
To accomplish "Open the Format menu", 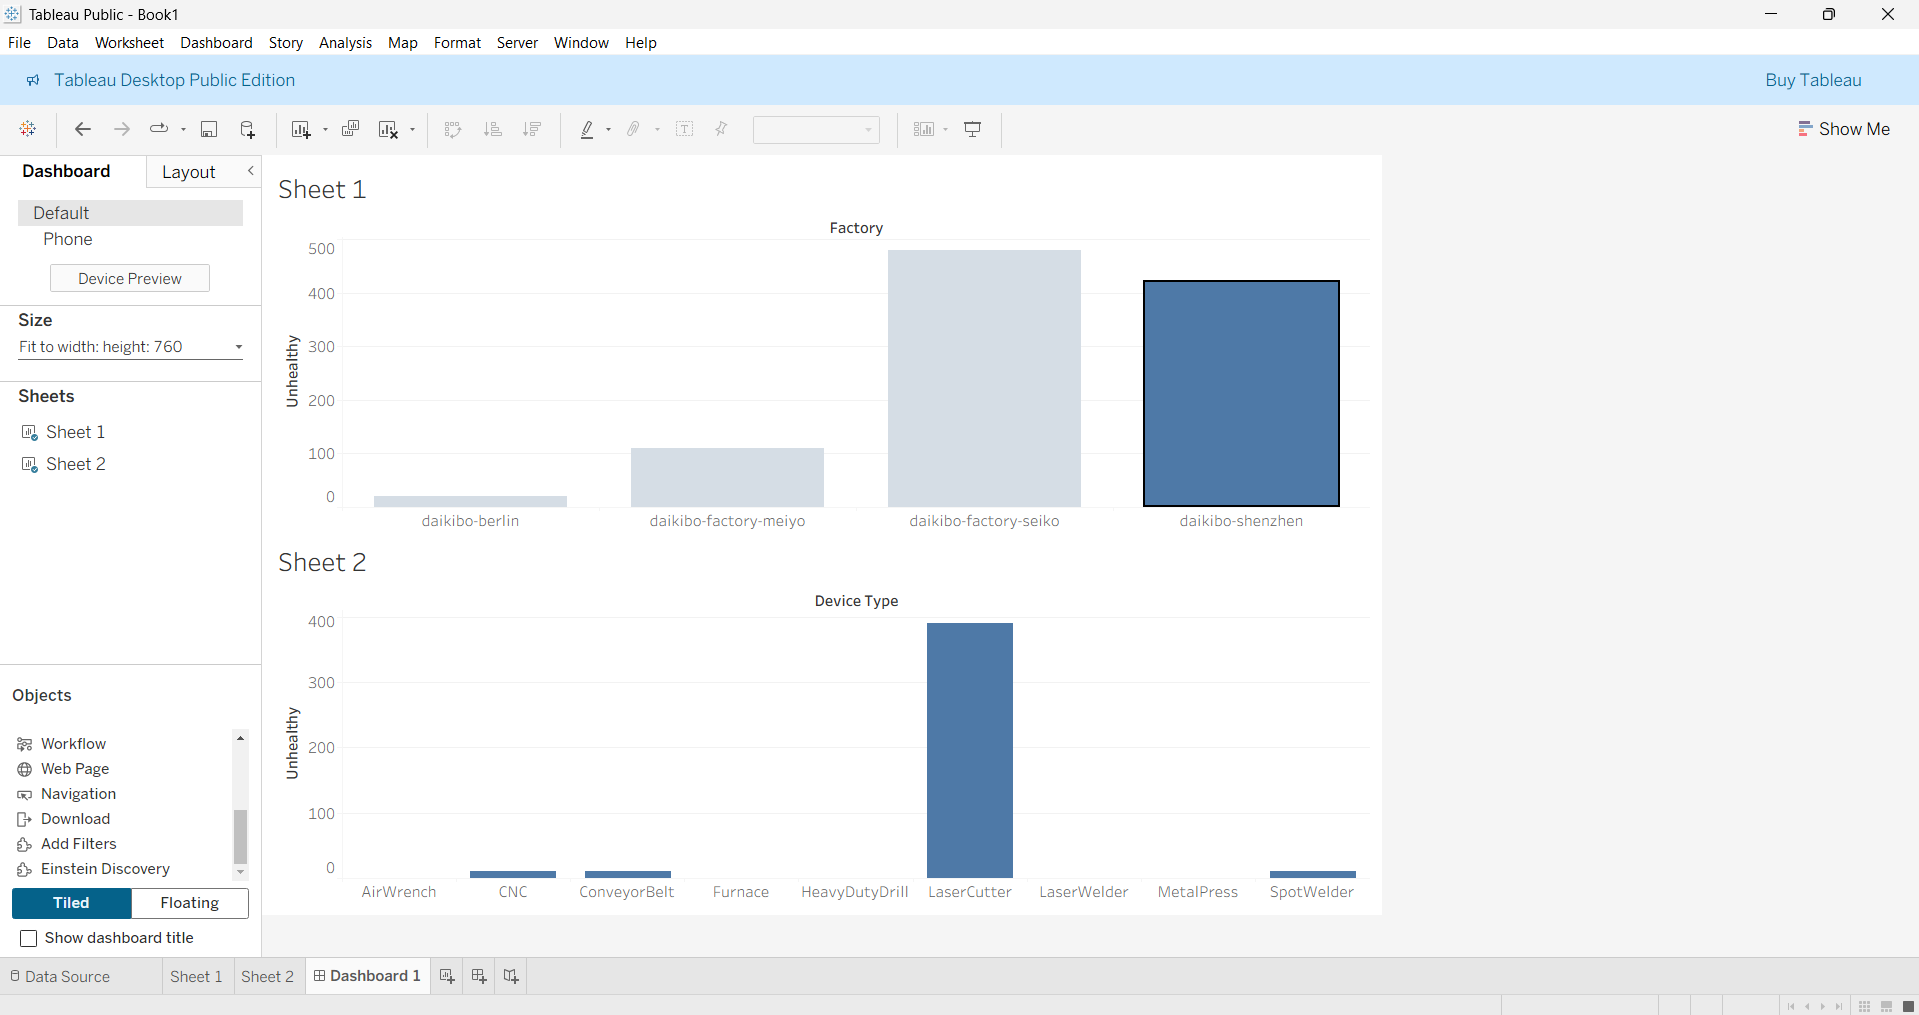I will click(x=457, y=43).
